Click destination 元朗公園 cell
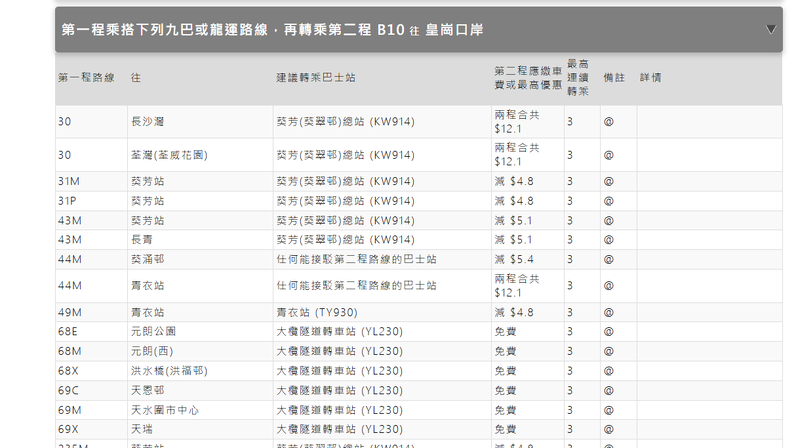Screen dimensions: 798x448 [x=153, y=331]
